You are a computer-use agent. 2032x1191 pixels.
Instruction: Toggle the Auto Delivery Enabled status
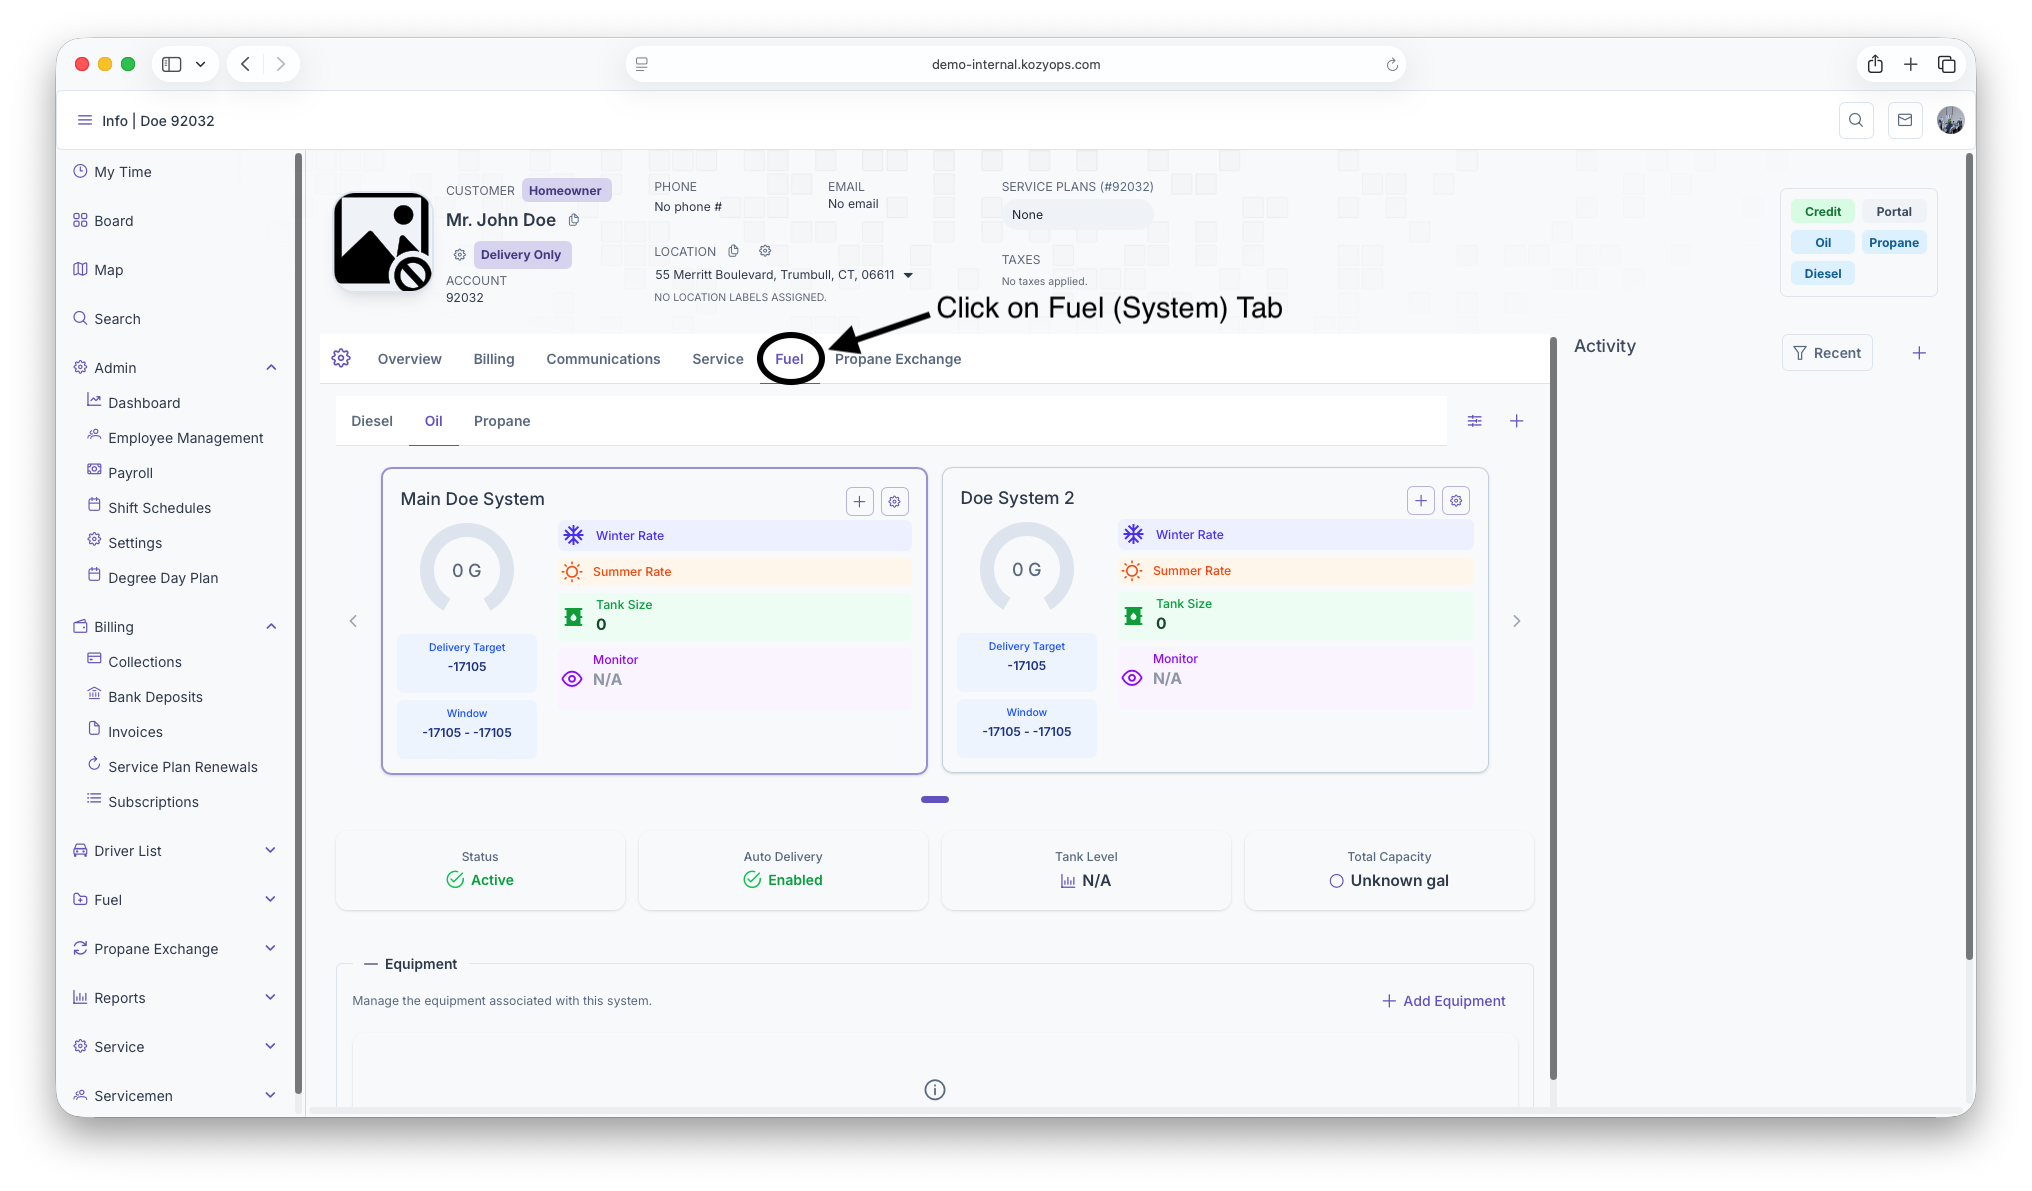click(x=783, y=880)
